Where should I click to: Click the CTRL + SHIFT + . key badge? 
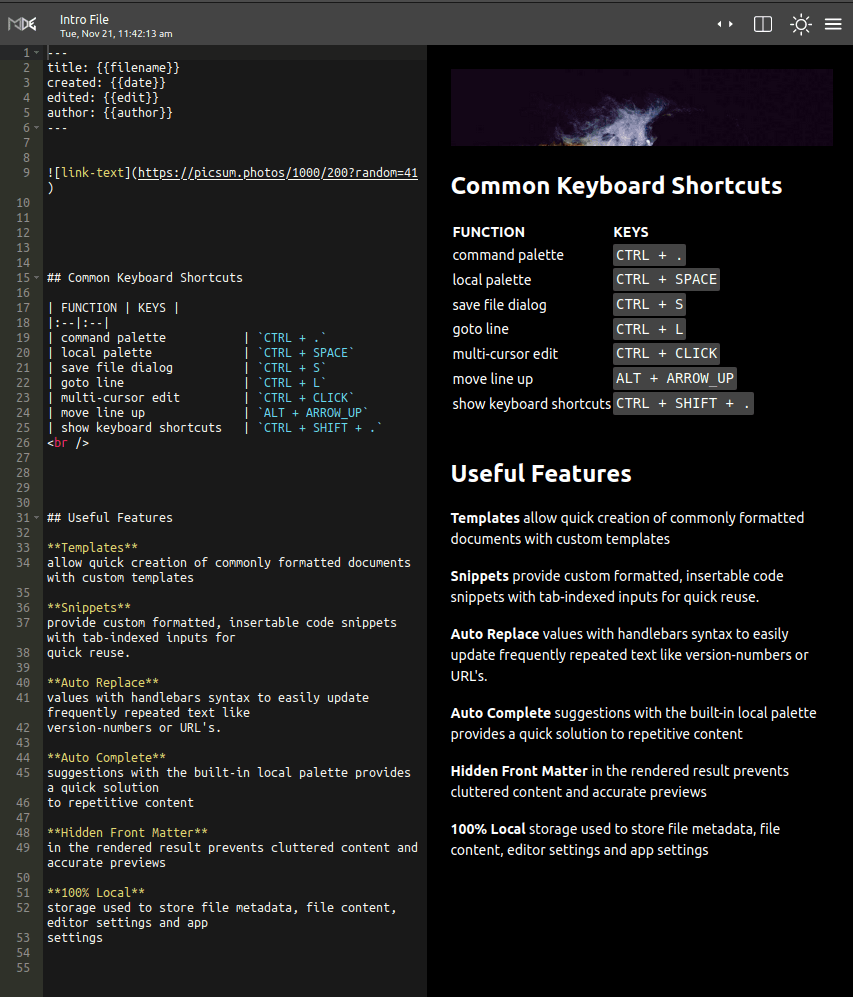(683, 404)
